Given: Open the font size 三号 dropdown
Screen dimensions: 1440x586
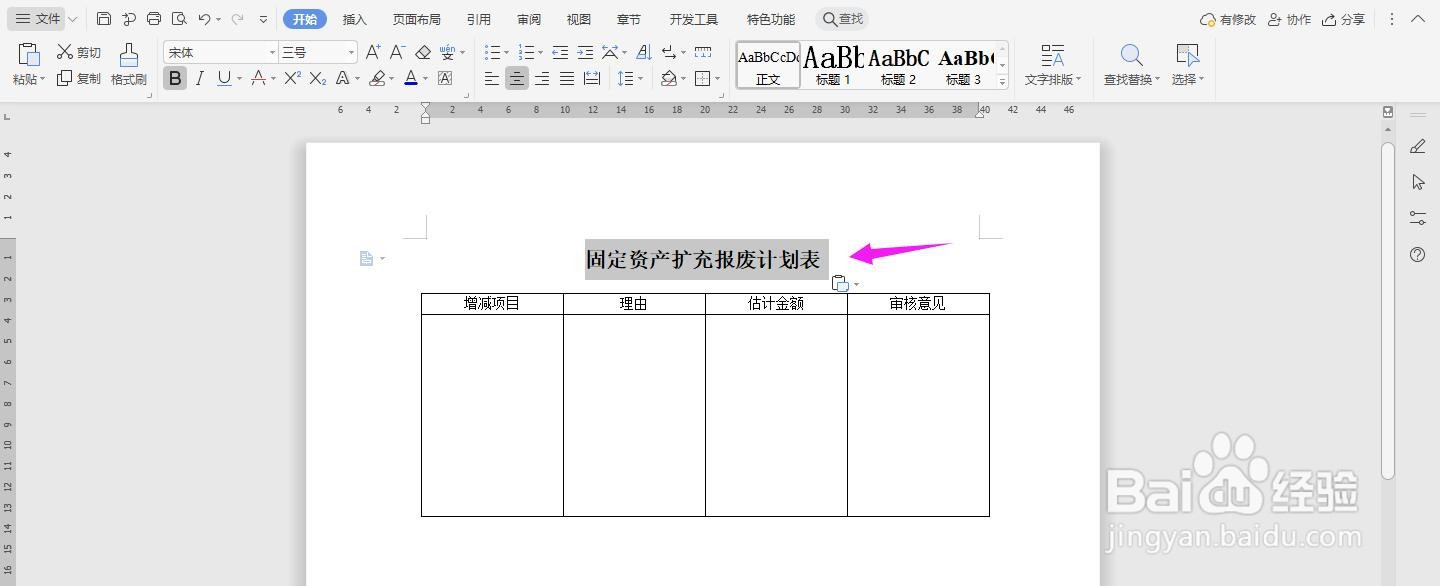Looking at the screenshot, I should (351, 52).
